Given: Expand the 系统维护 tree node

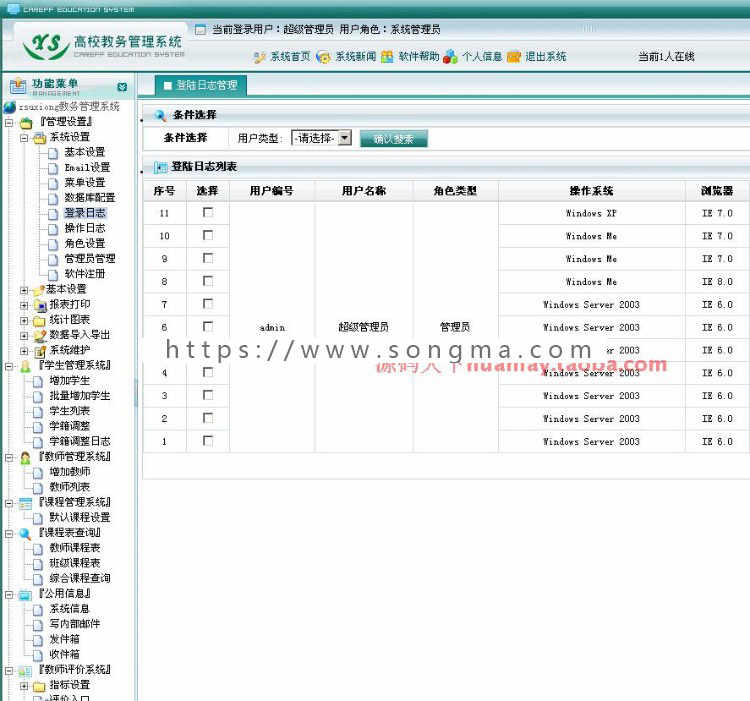Looking at the screenshot, I should pos(24,351).
